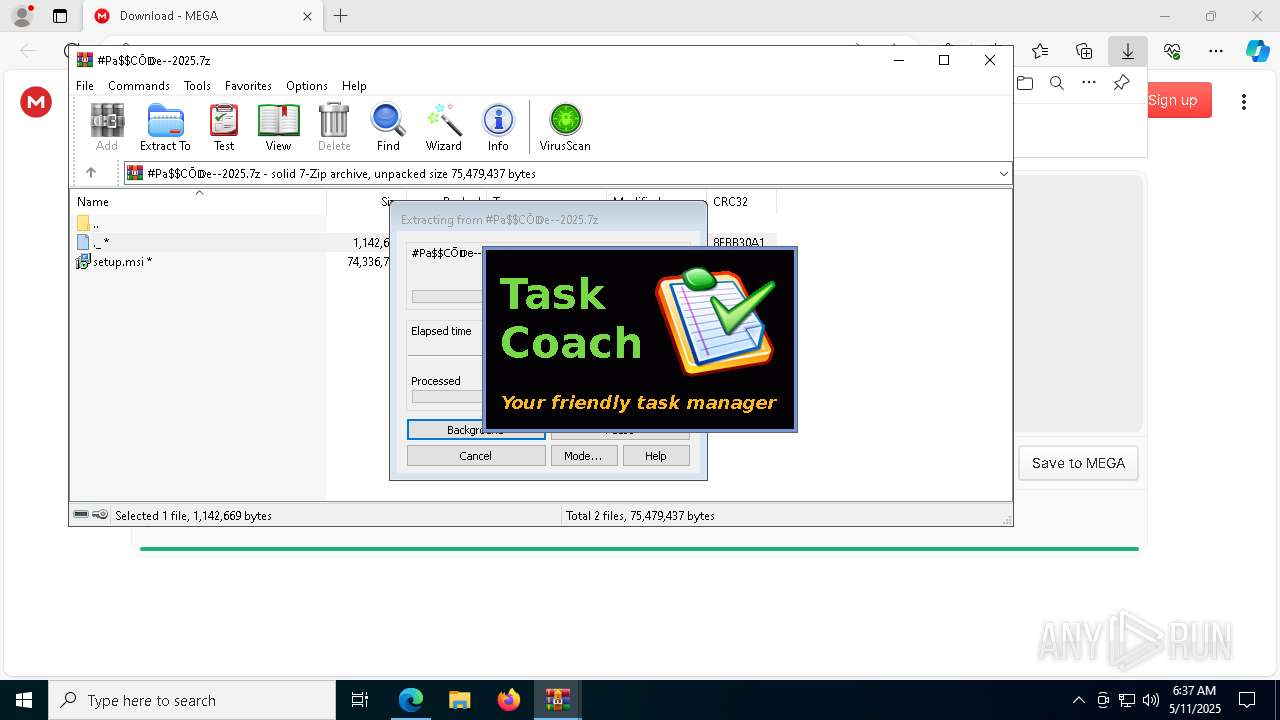Click the Find magnifier icon
This screenshot has height=720, width=1280.
(x=388, y=127)
